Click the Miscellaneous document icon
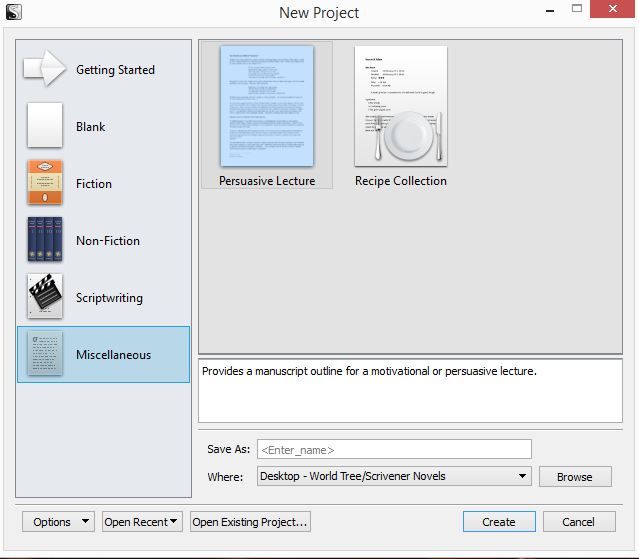Screen dimensions: 639x559 click(45, 353)
